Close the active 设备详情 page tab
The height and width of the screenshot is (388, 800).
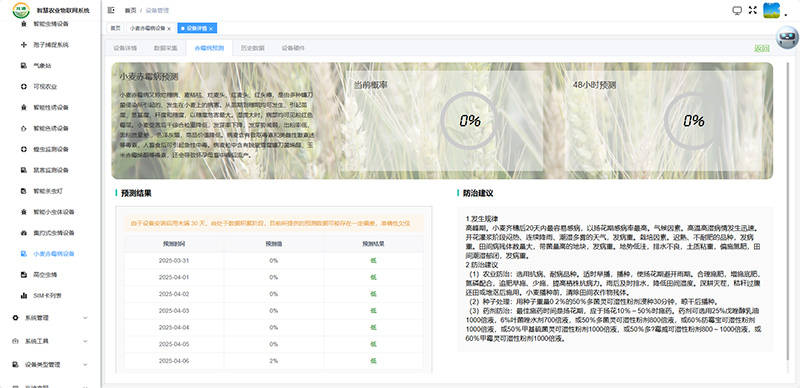(211, 29)
